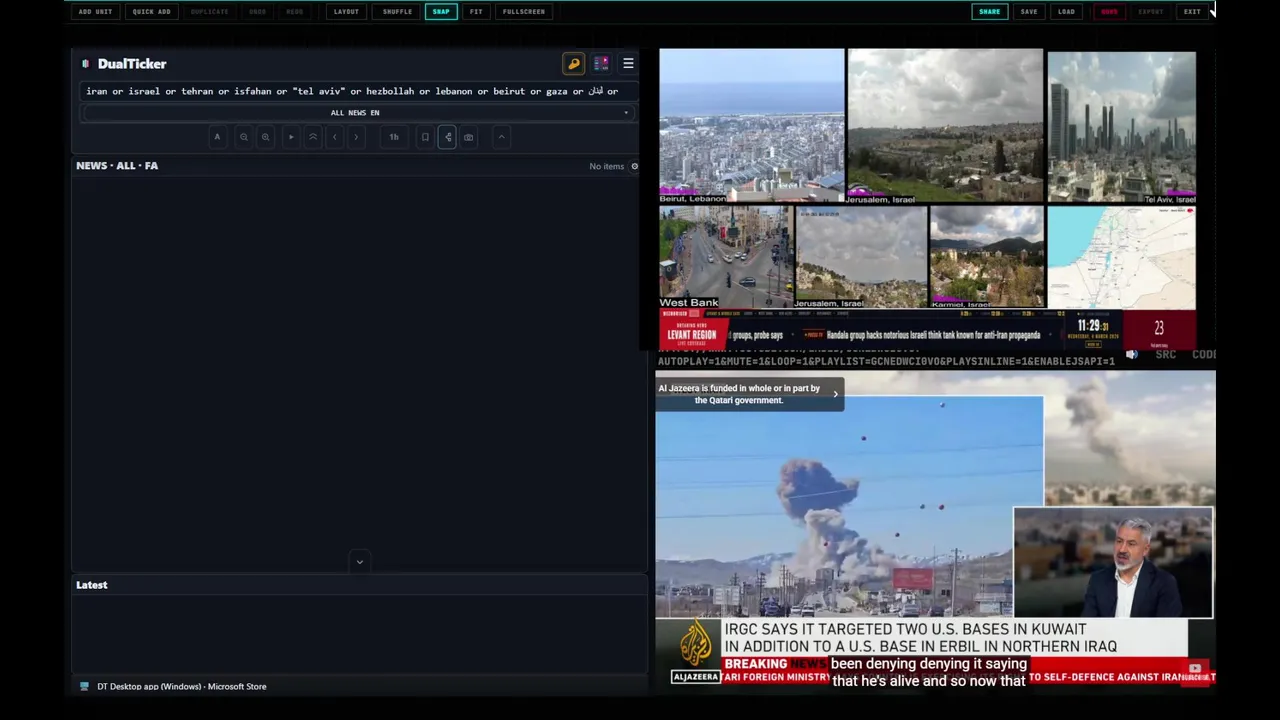Viewport: 1280px width, 720px height.
Task: Select the top Jerusalem, Israel webcam feed
Action: coord(945,126)
